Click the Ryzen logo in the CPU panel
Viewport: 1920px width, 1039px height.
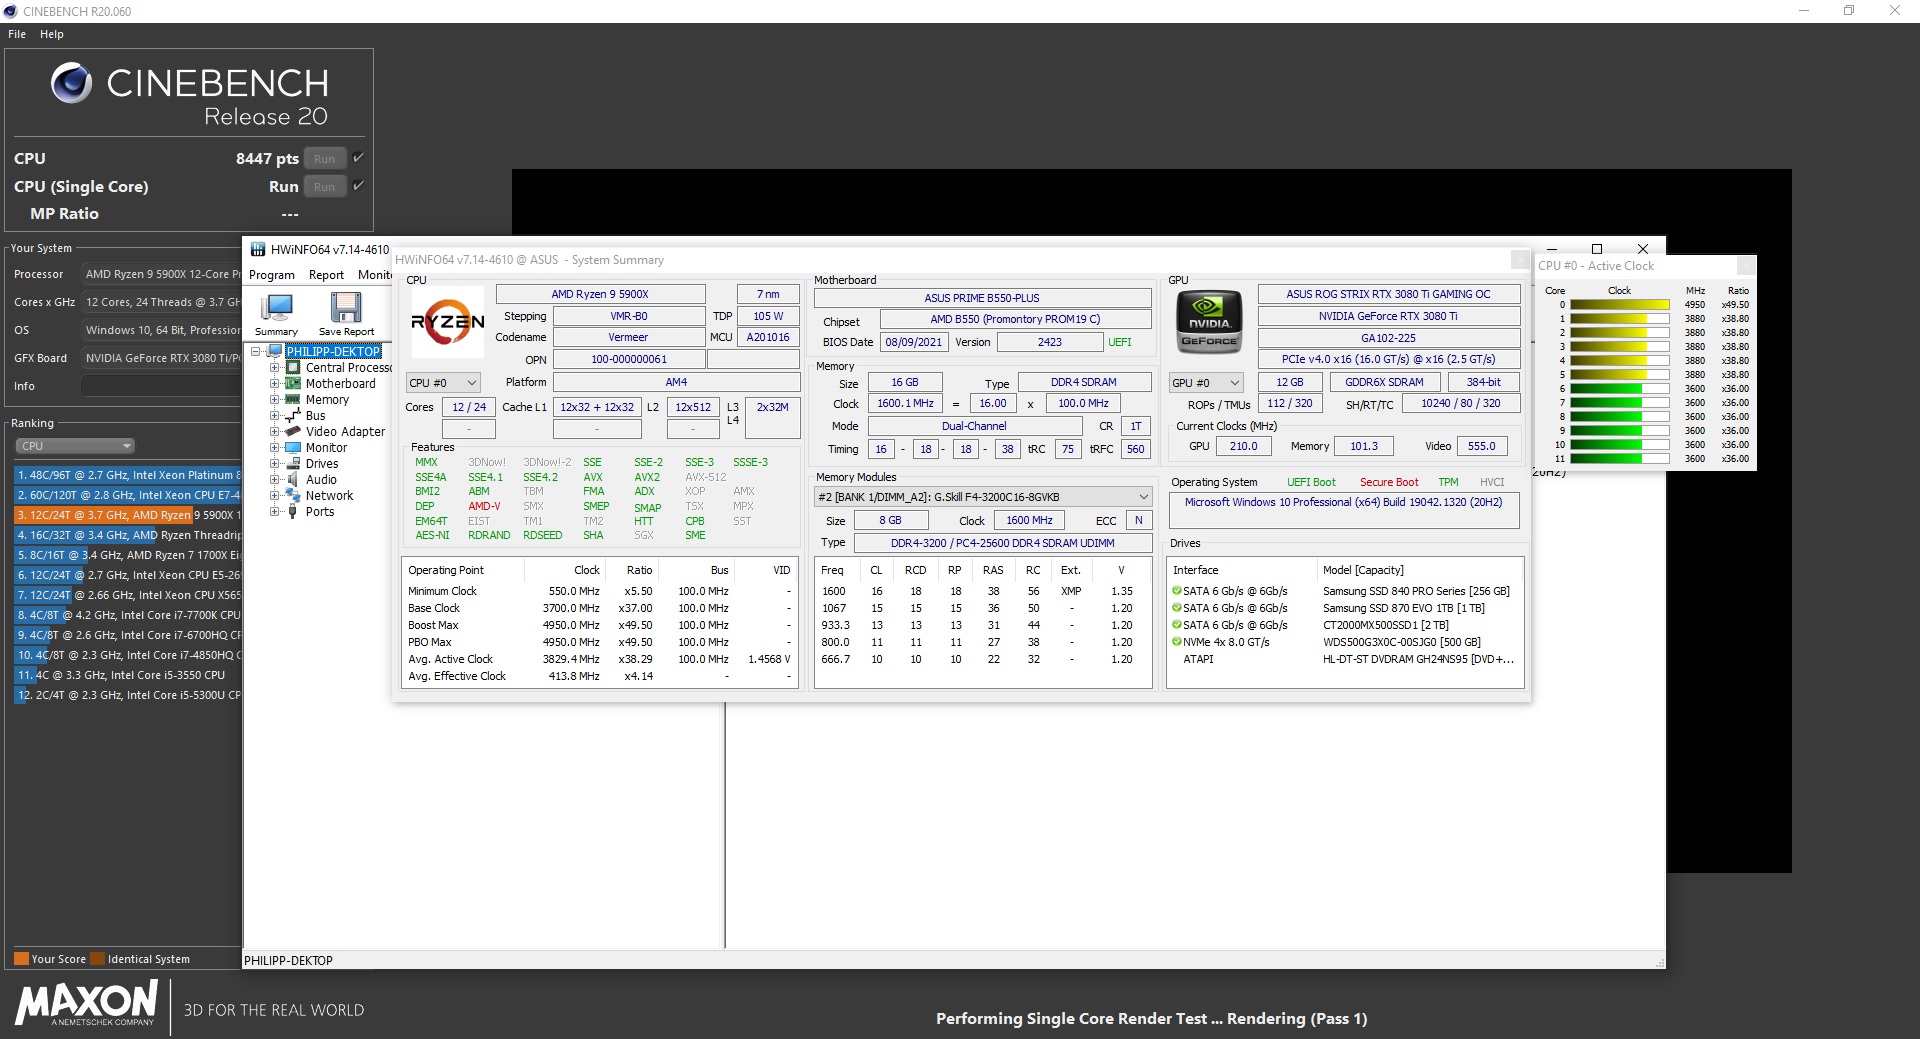coord(447,323)
